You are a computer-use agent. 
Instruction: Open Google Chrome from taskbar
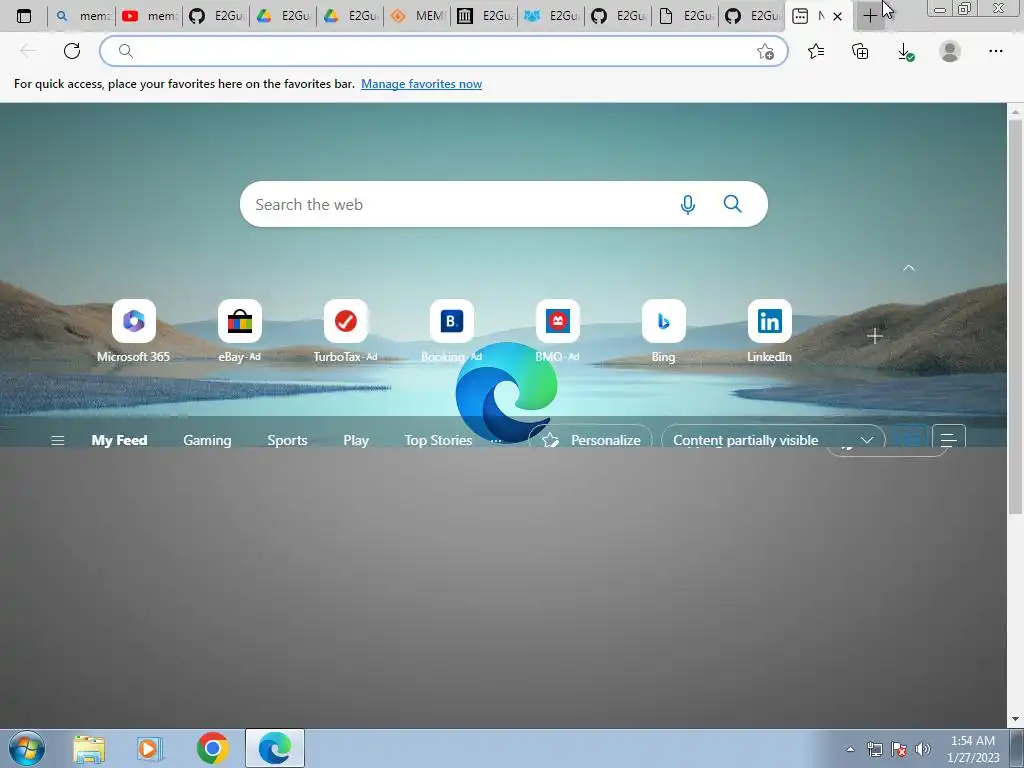(212, 748)
